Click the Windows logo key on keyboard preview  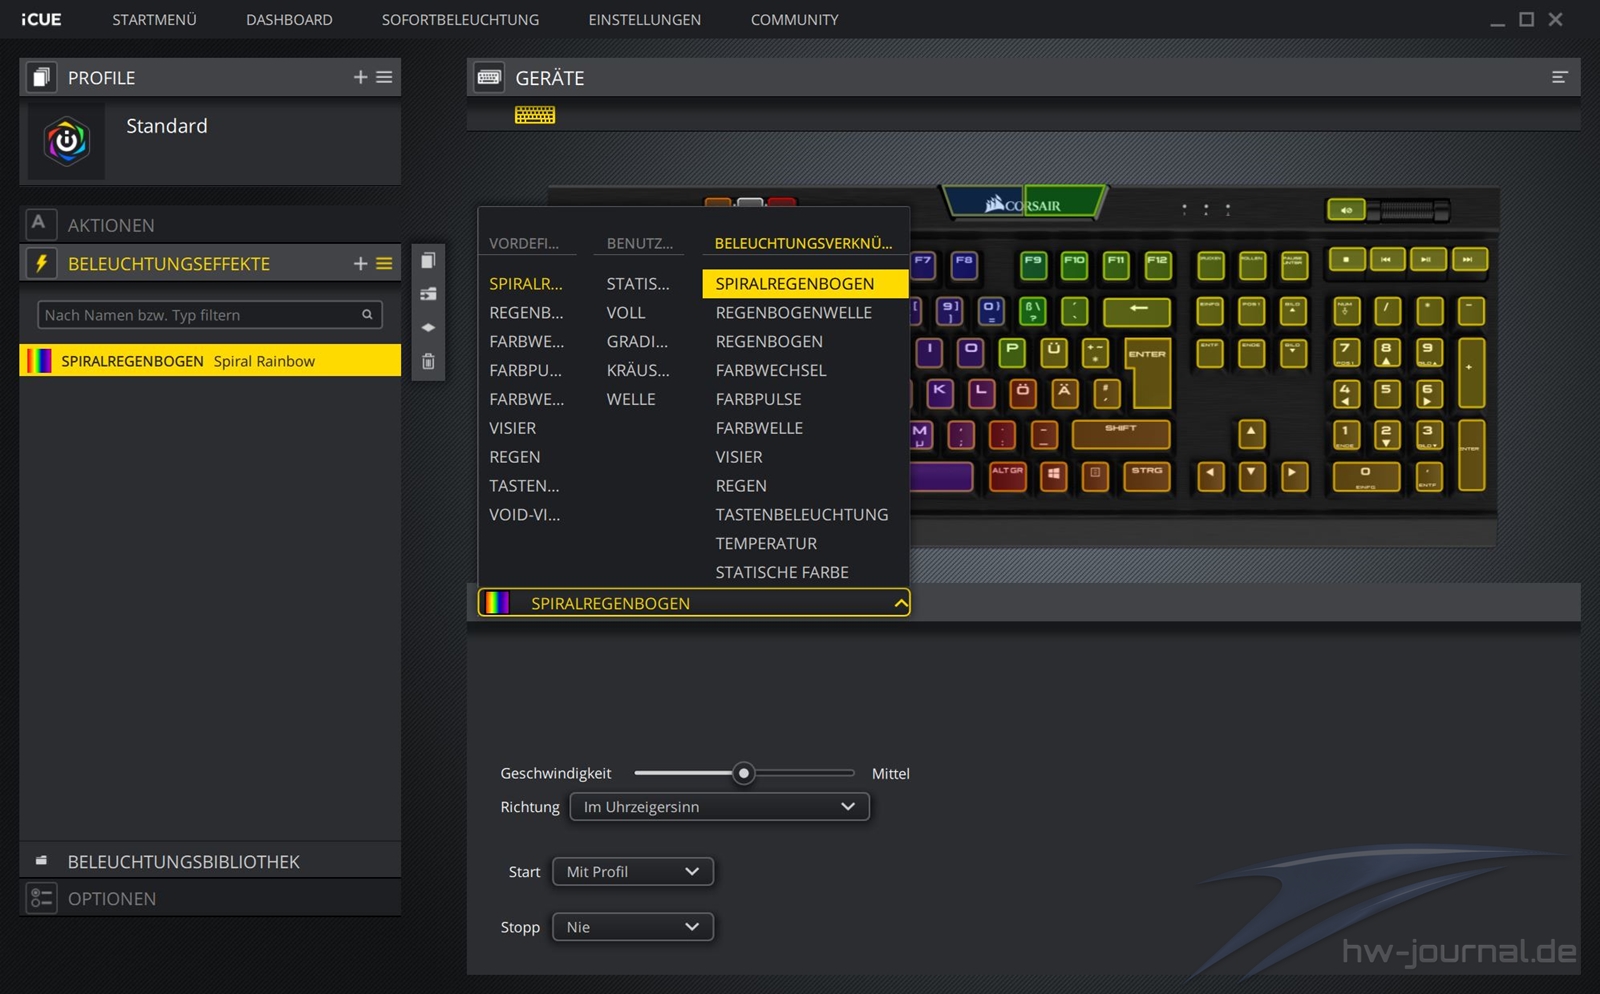pos(1053,475)
